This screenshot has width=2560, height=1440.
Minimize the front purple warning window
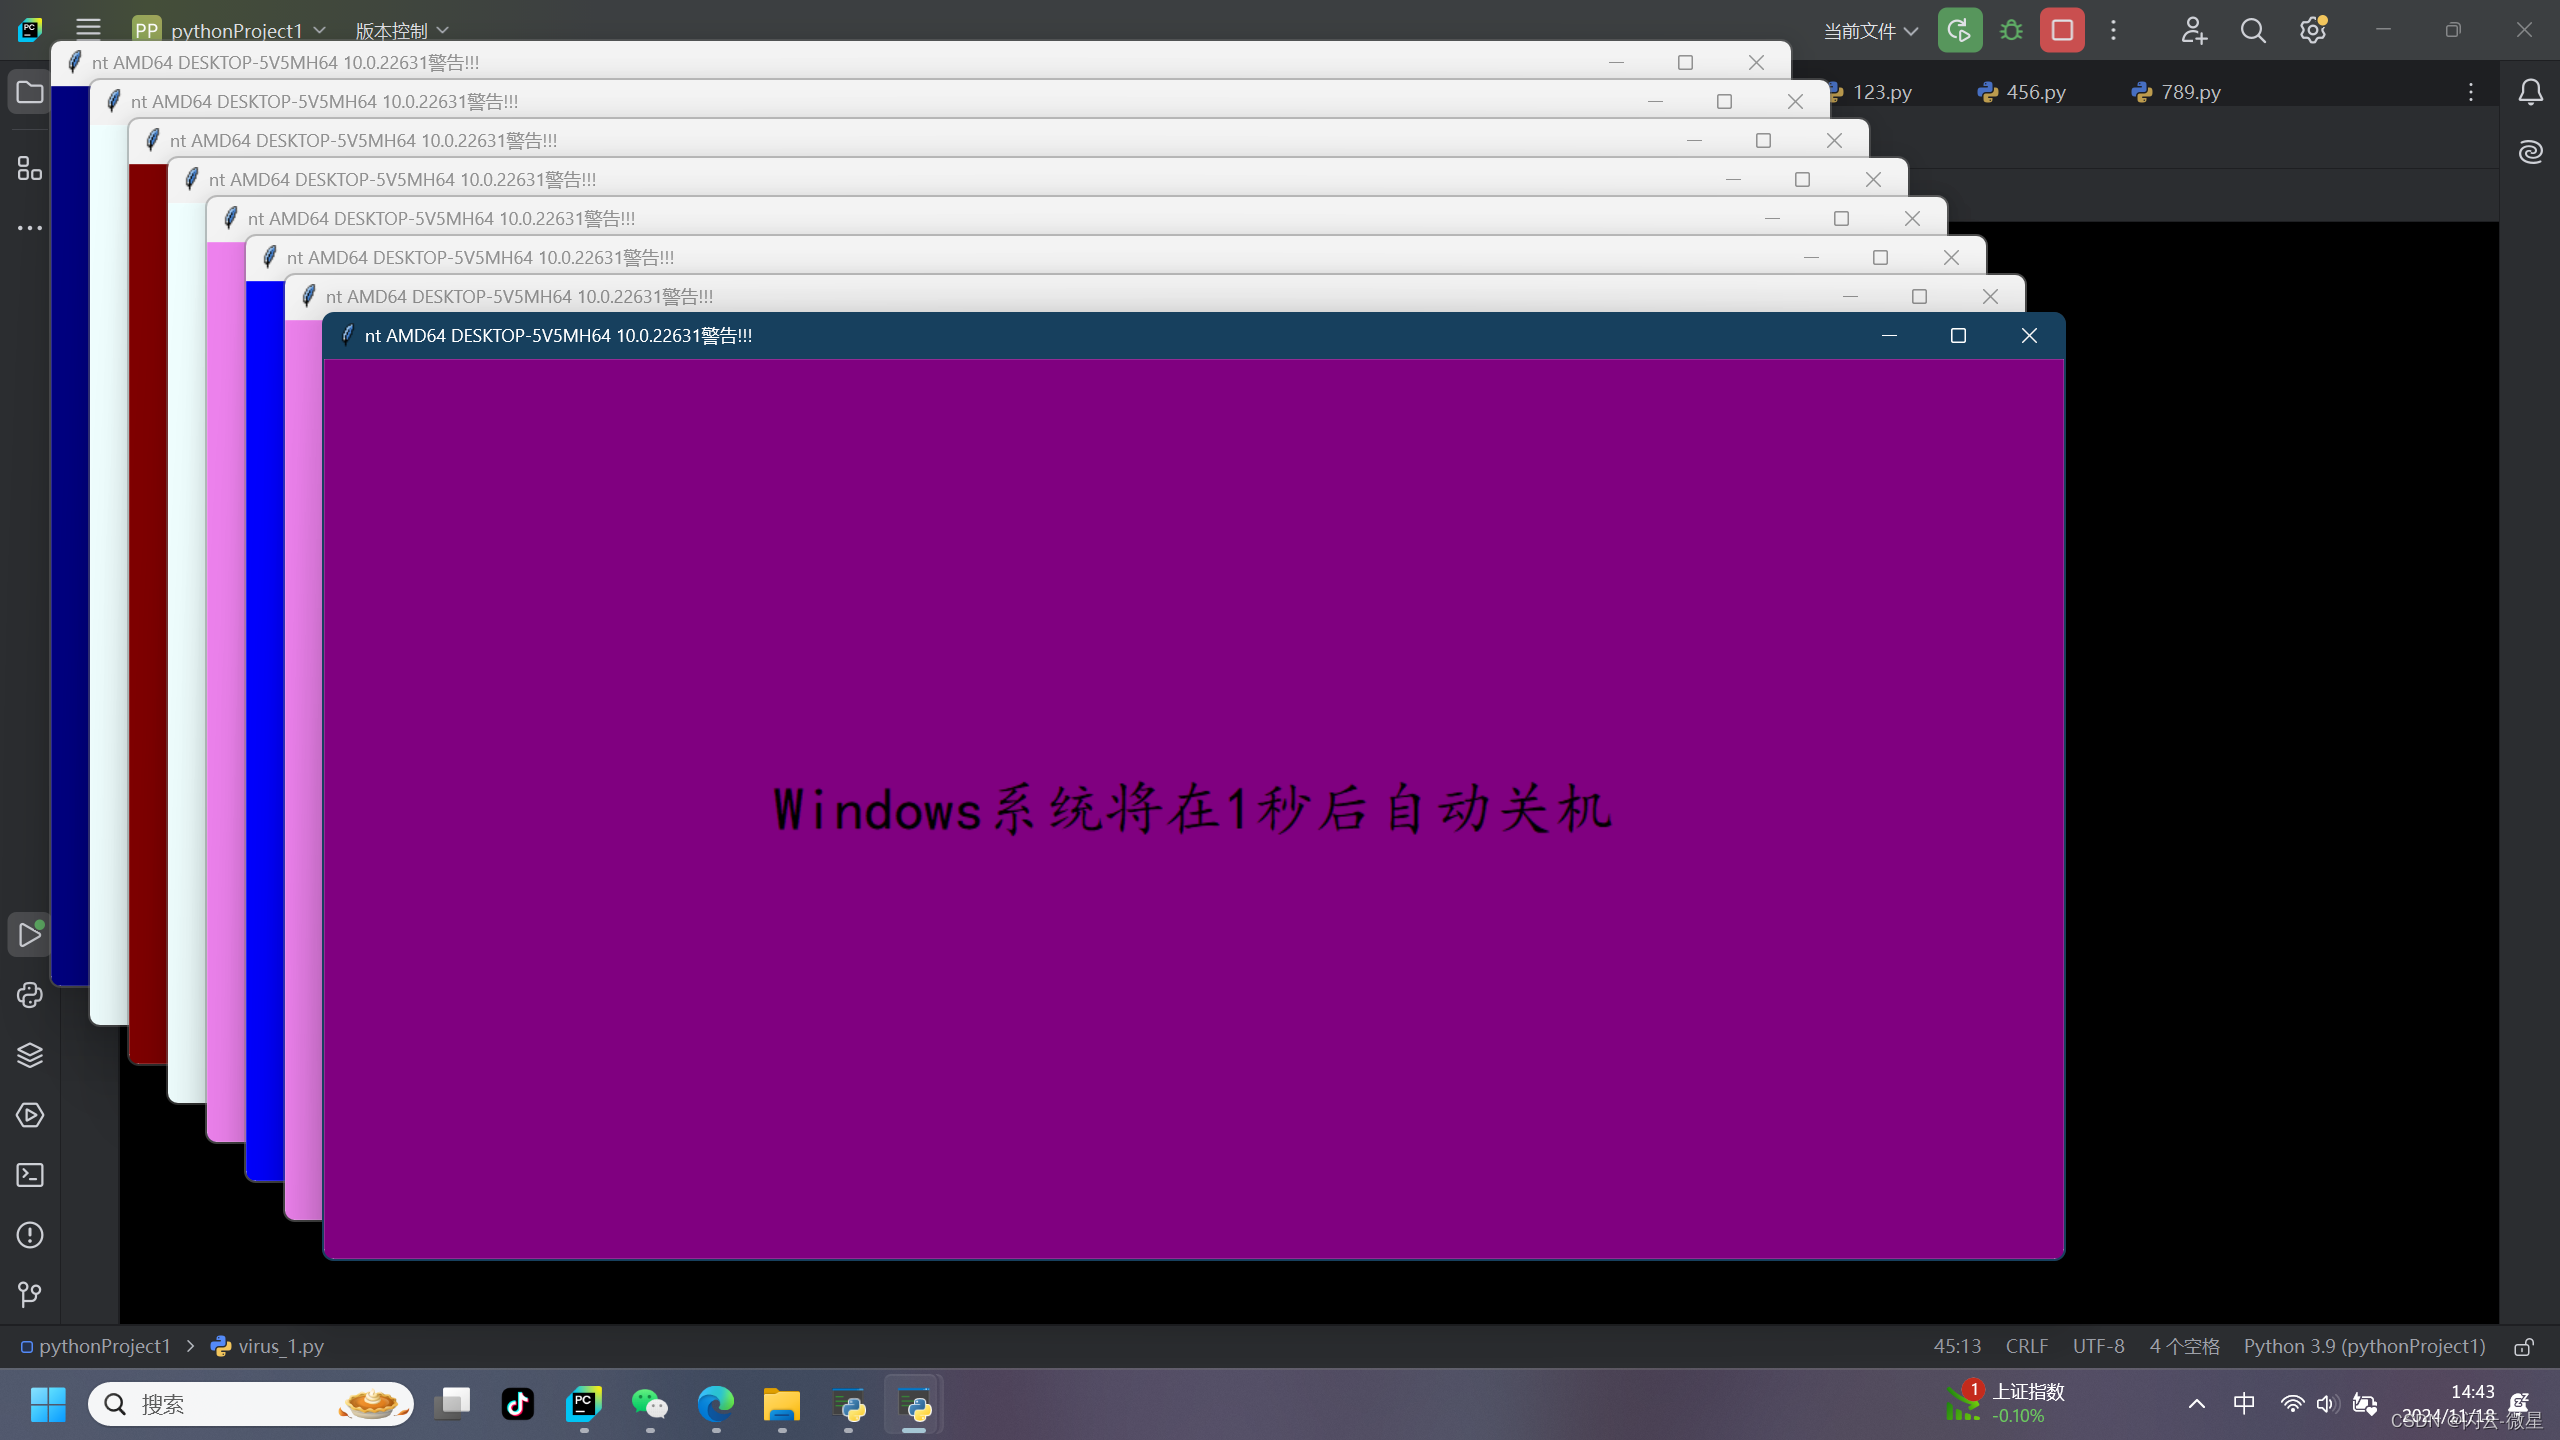point(1889,336)
